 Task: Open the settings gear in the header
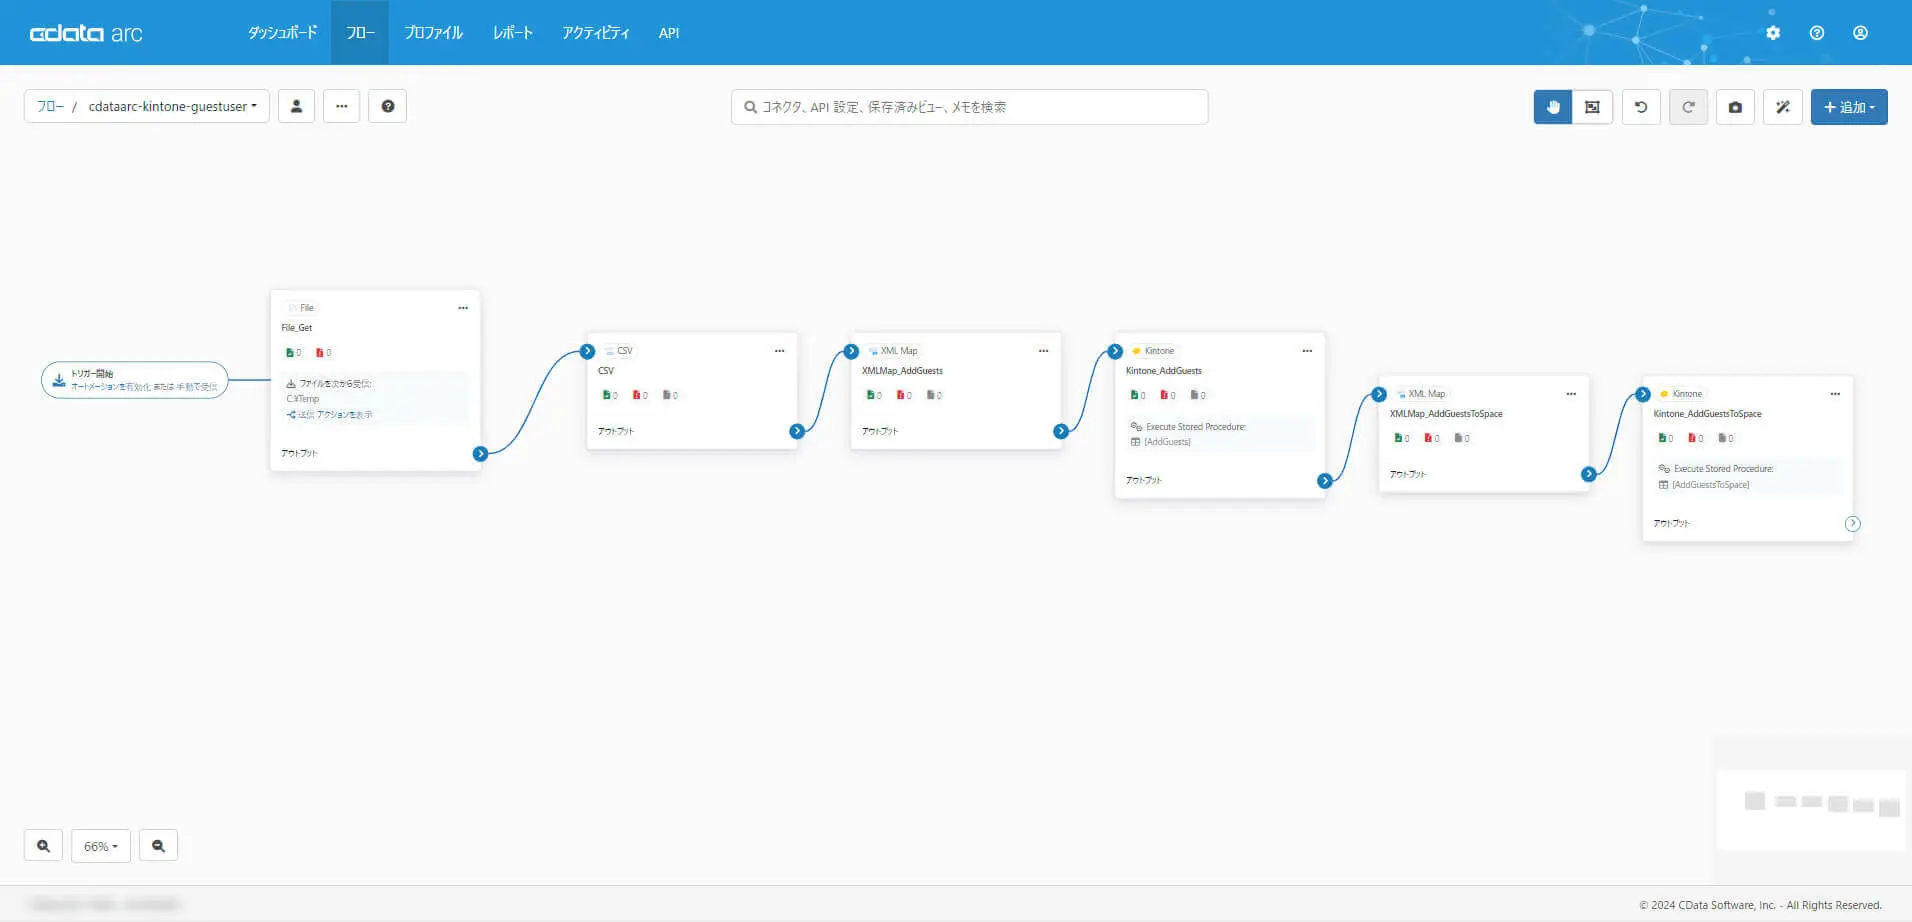pyautogui.click(x=1773, y=33)
